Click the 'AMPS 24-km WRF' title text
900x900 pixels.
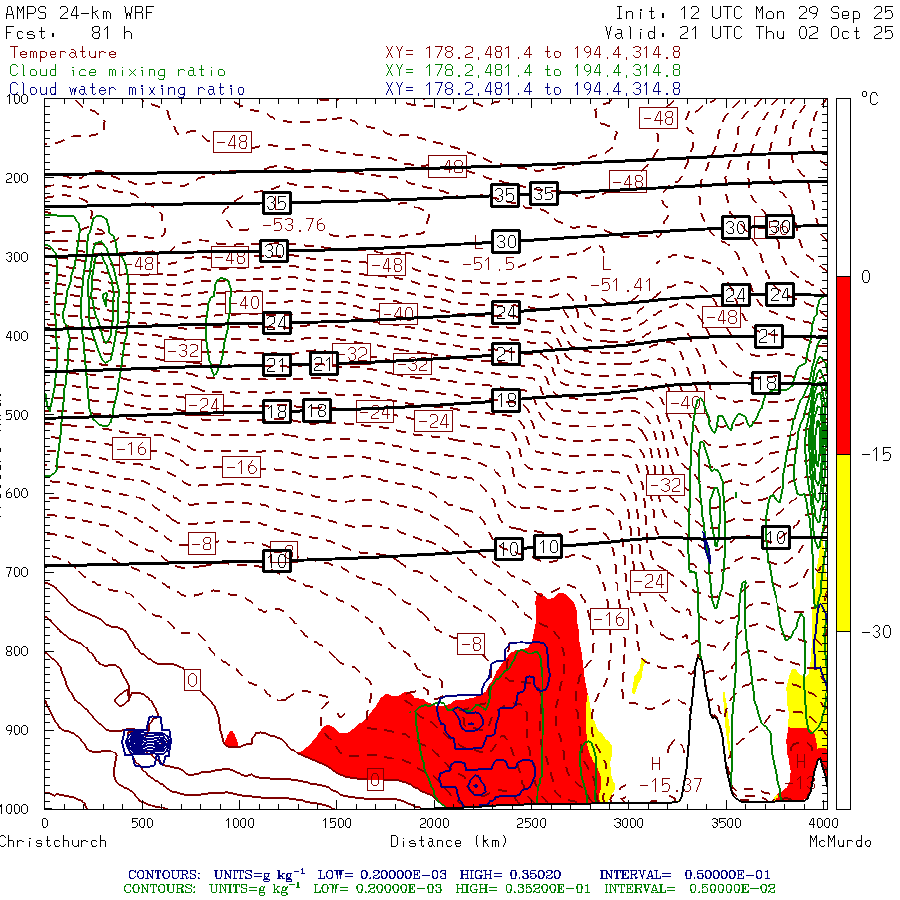point(79,13)
